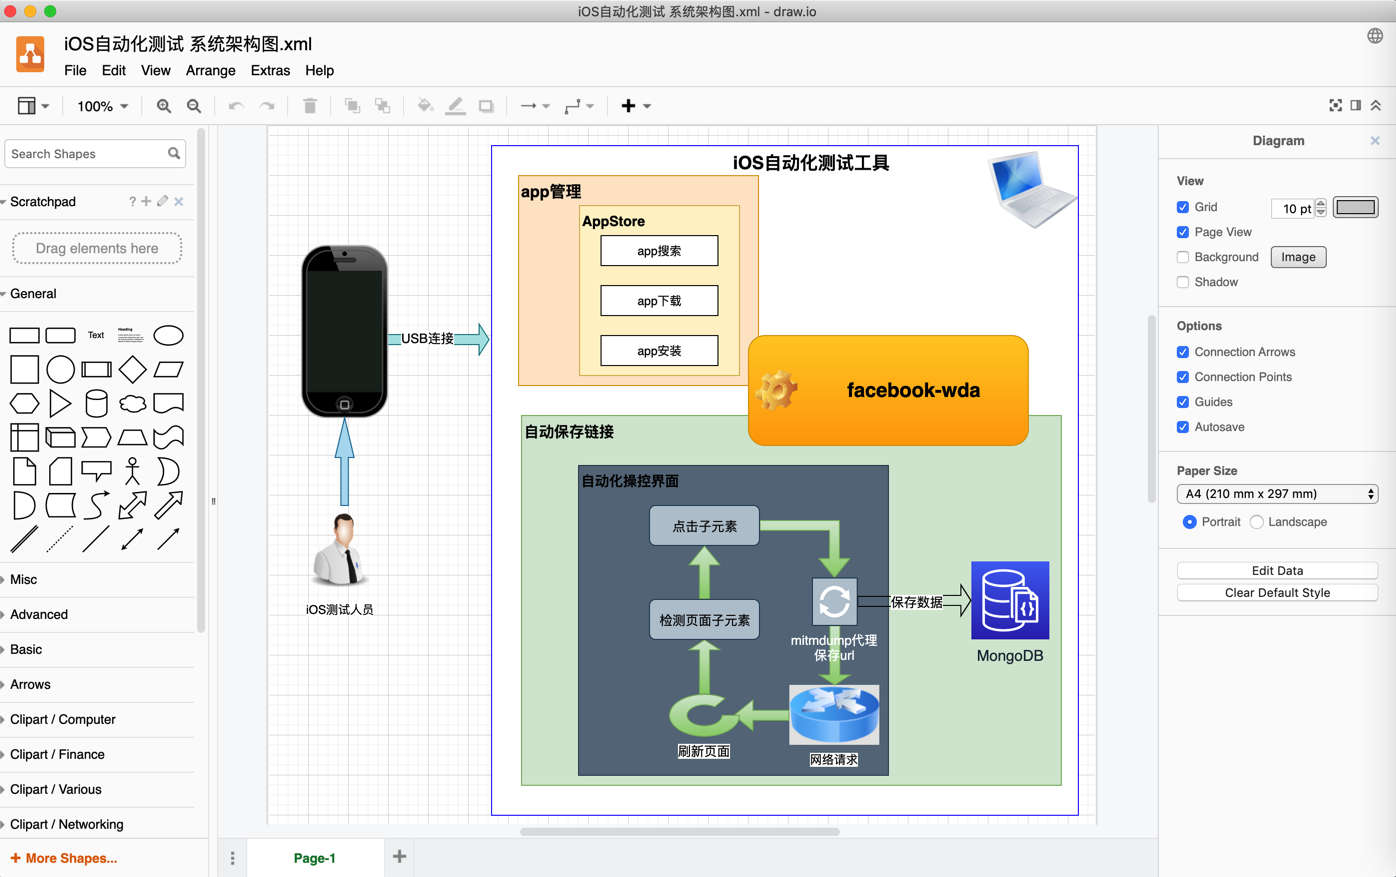Click the zoom in magnifier icon
1396x877 pixels.
[164, 106]
